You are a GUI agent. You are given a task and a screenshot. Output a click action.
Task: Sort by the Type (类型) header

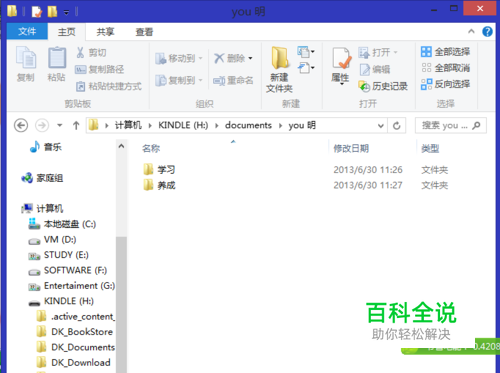coord(430,148)
